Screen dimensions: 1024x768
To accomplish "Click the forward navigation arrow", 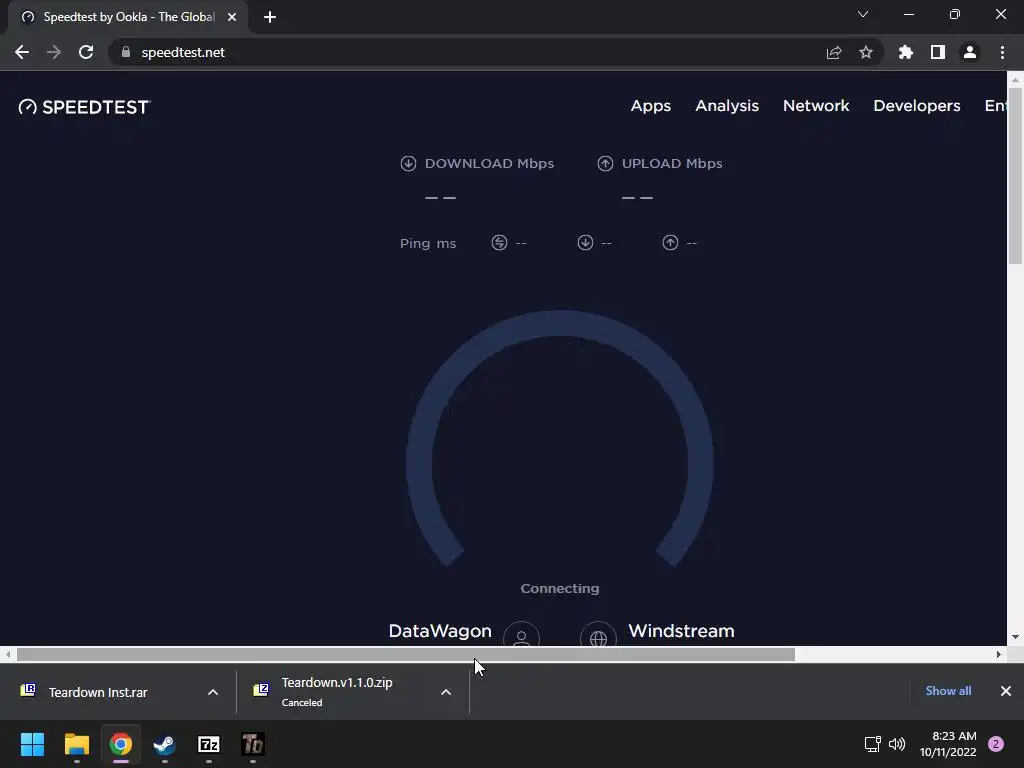I will [54, 52].
